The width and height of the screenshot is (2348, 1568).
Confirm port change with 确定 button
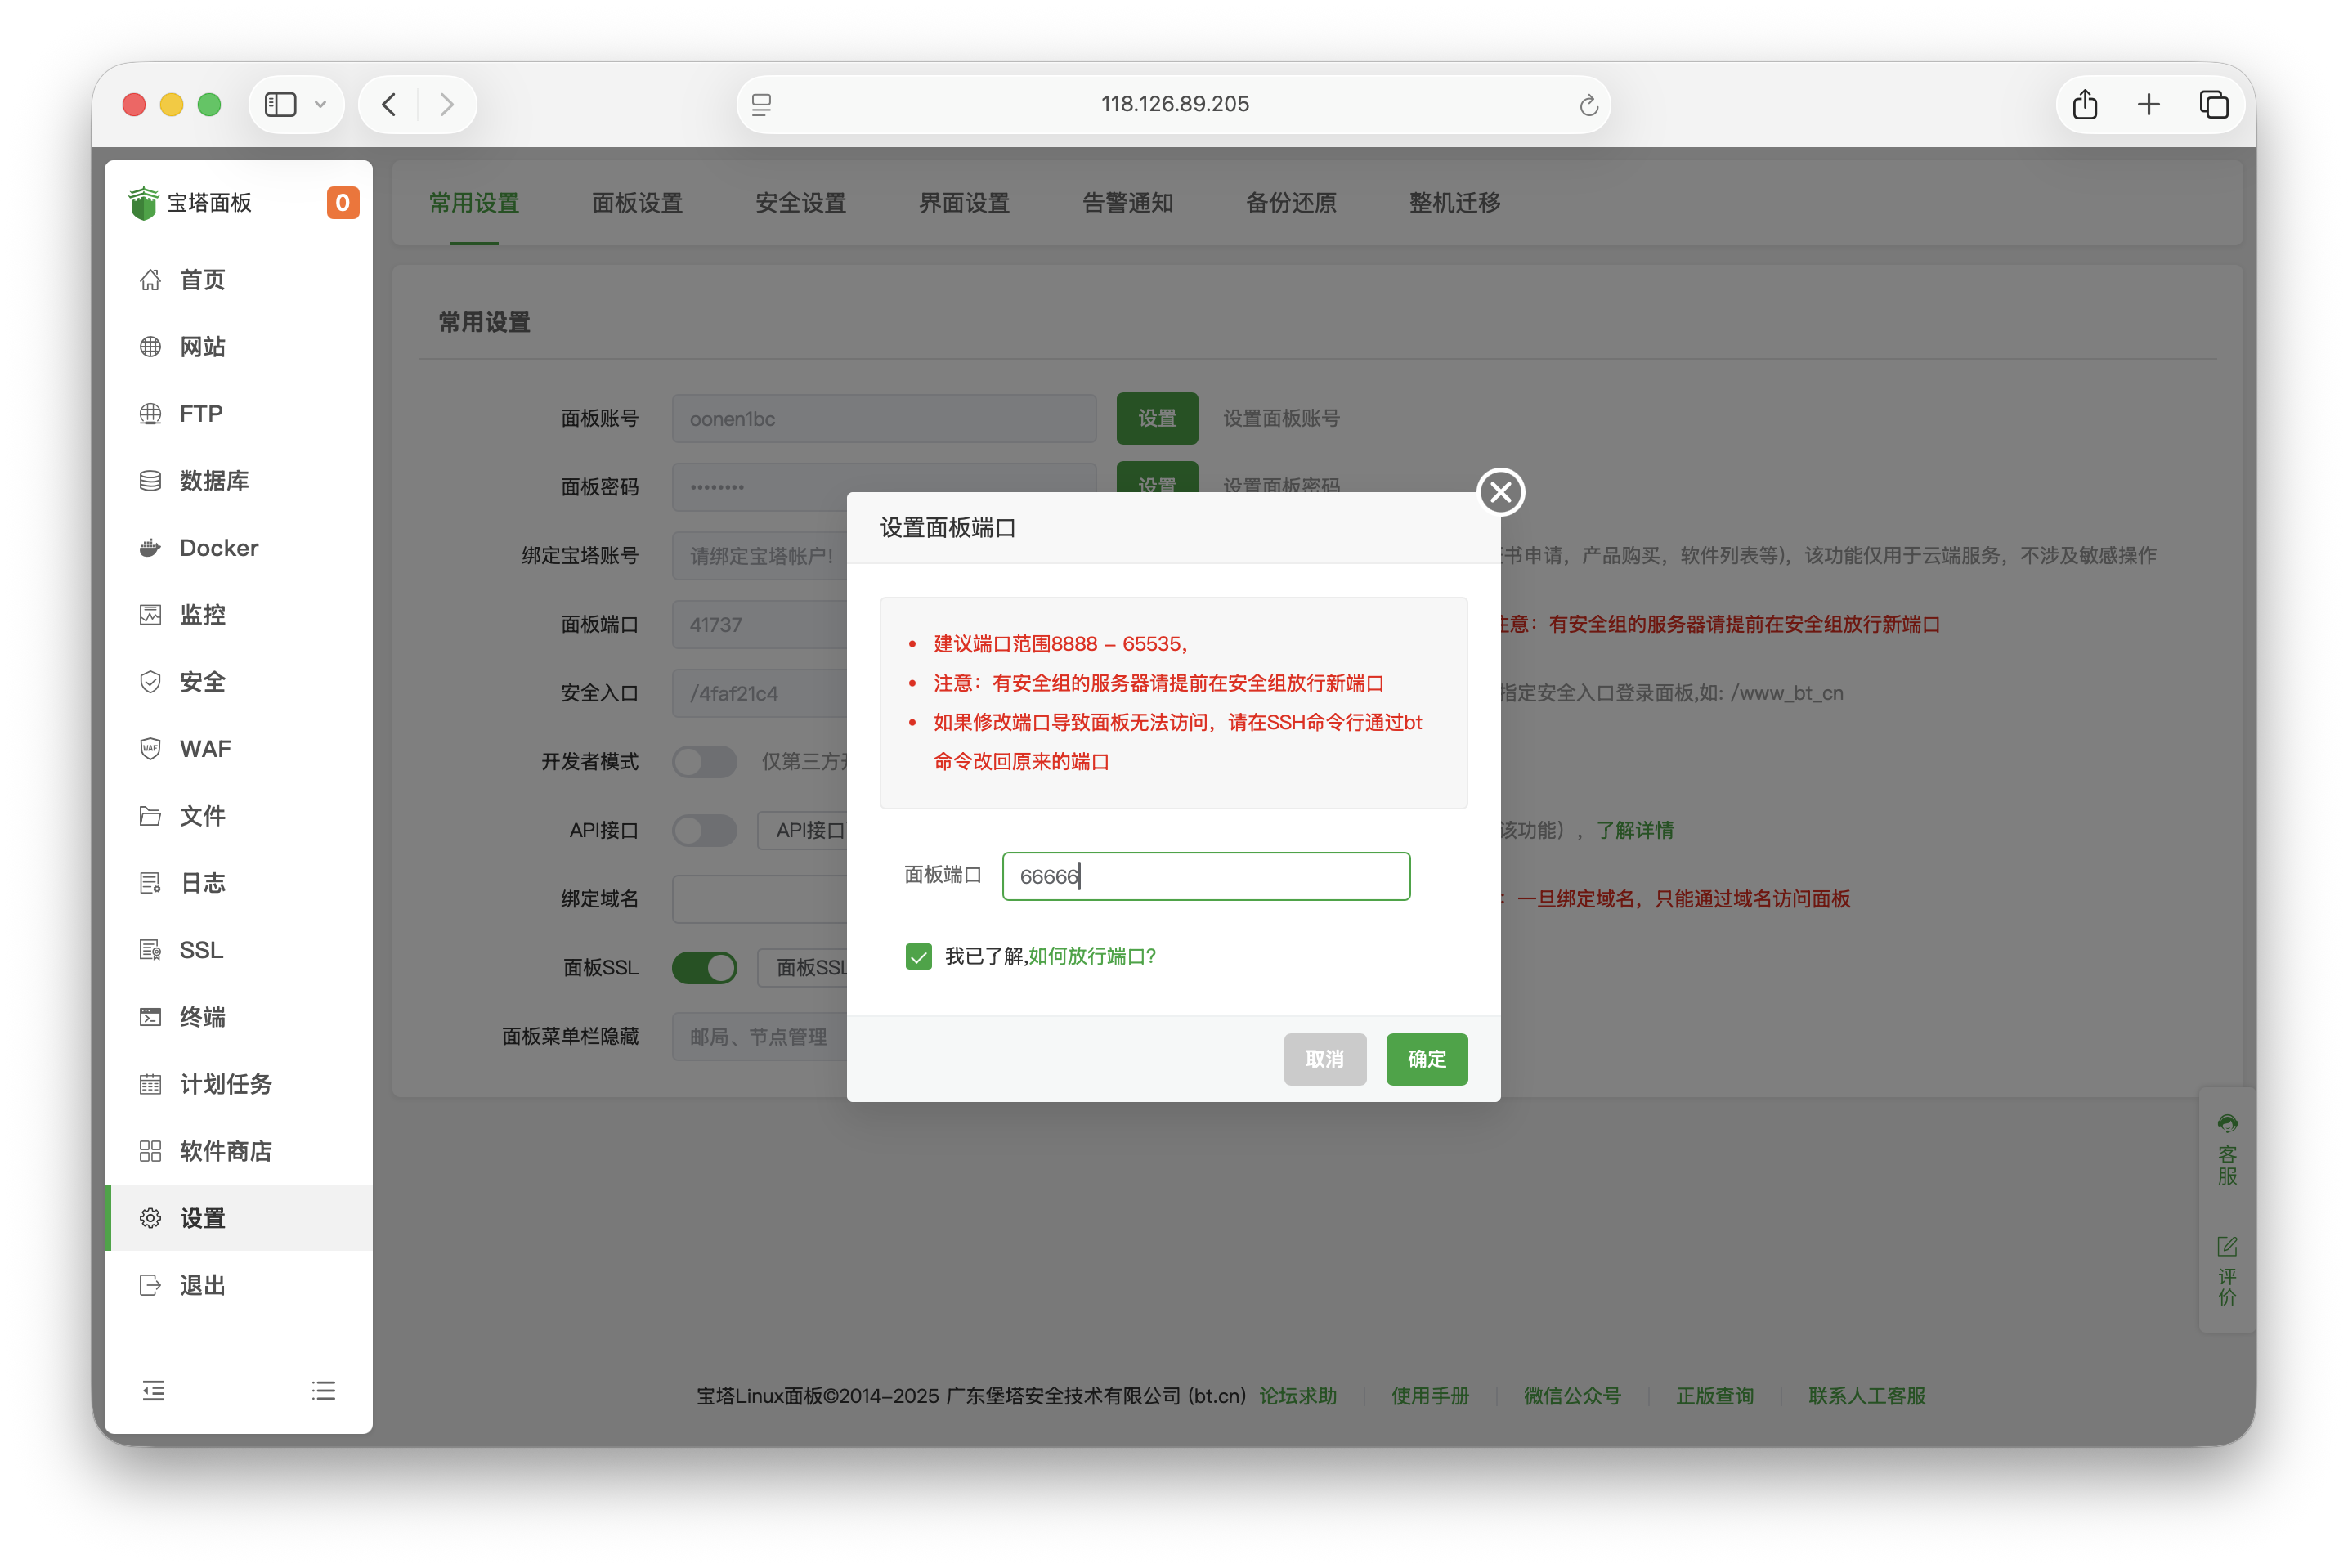point(1426,1059)
